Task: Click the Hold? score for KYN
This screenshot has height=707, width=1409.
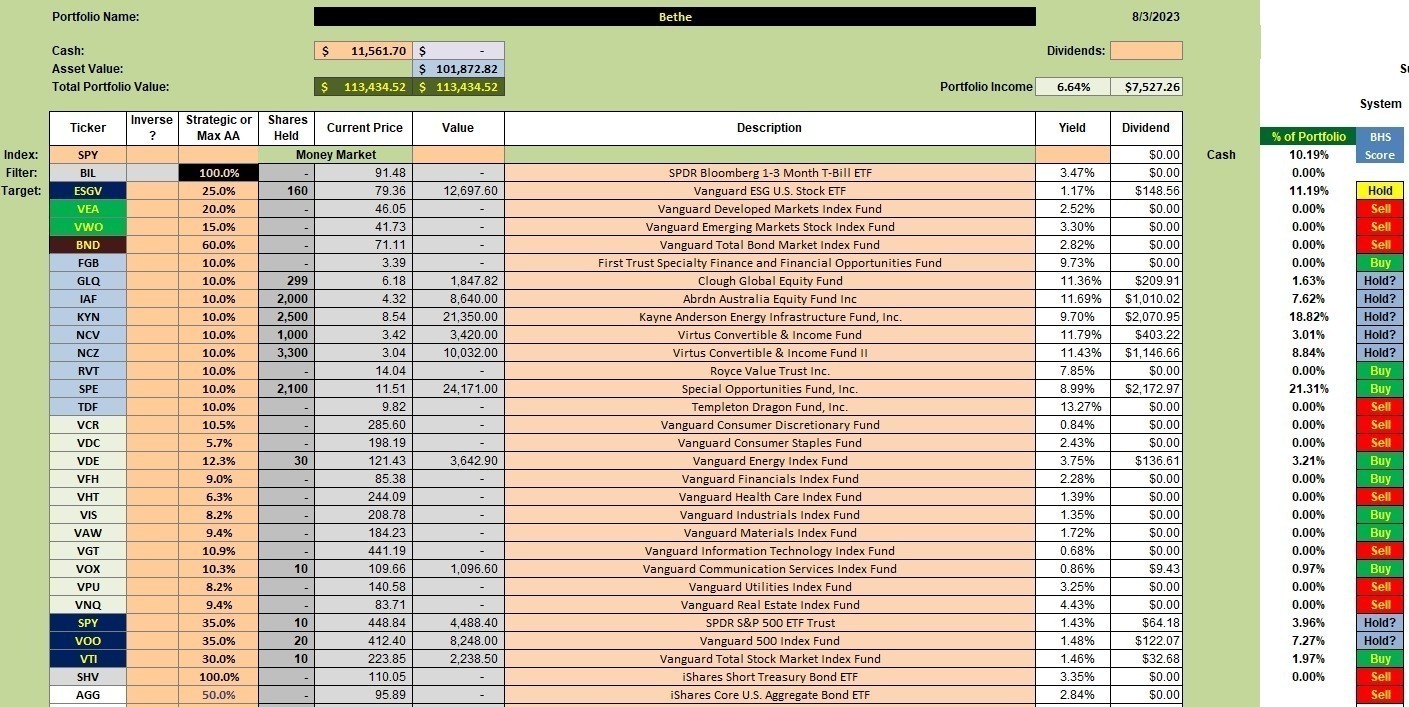Action: (x=1380, y=317)
